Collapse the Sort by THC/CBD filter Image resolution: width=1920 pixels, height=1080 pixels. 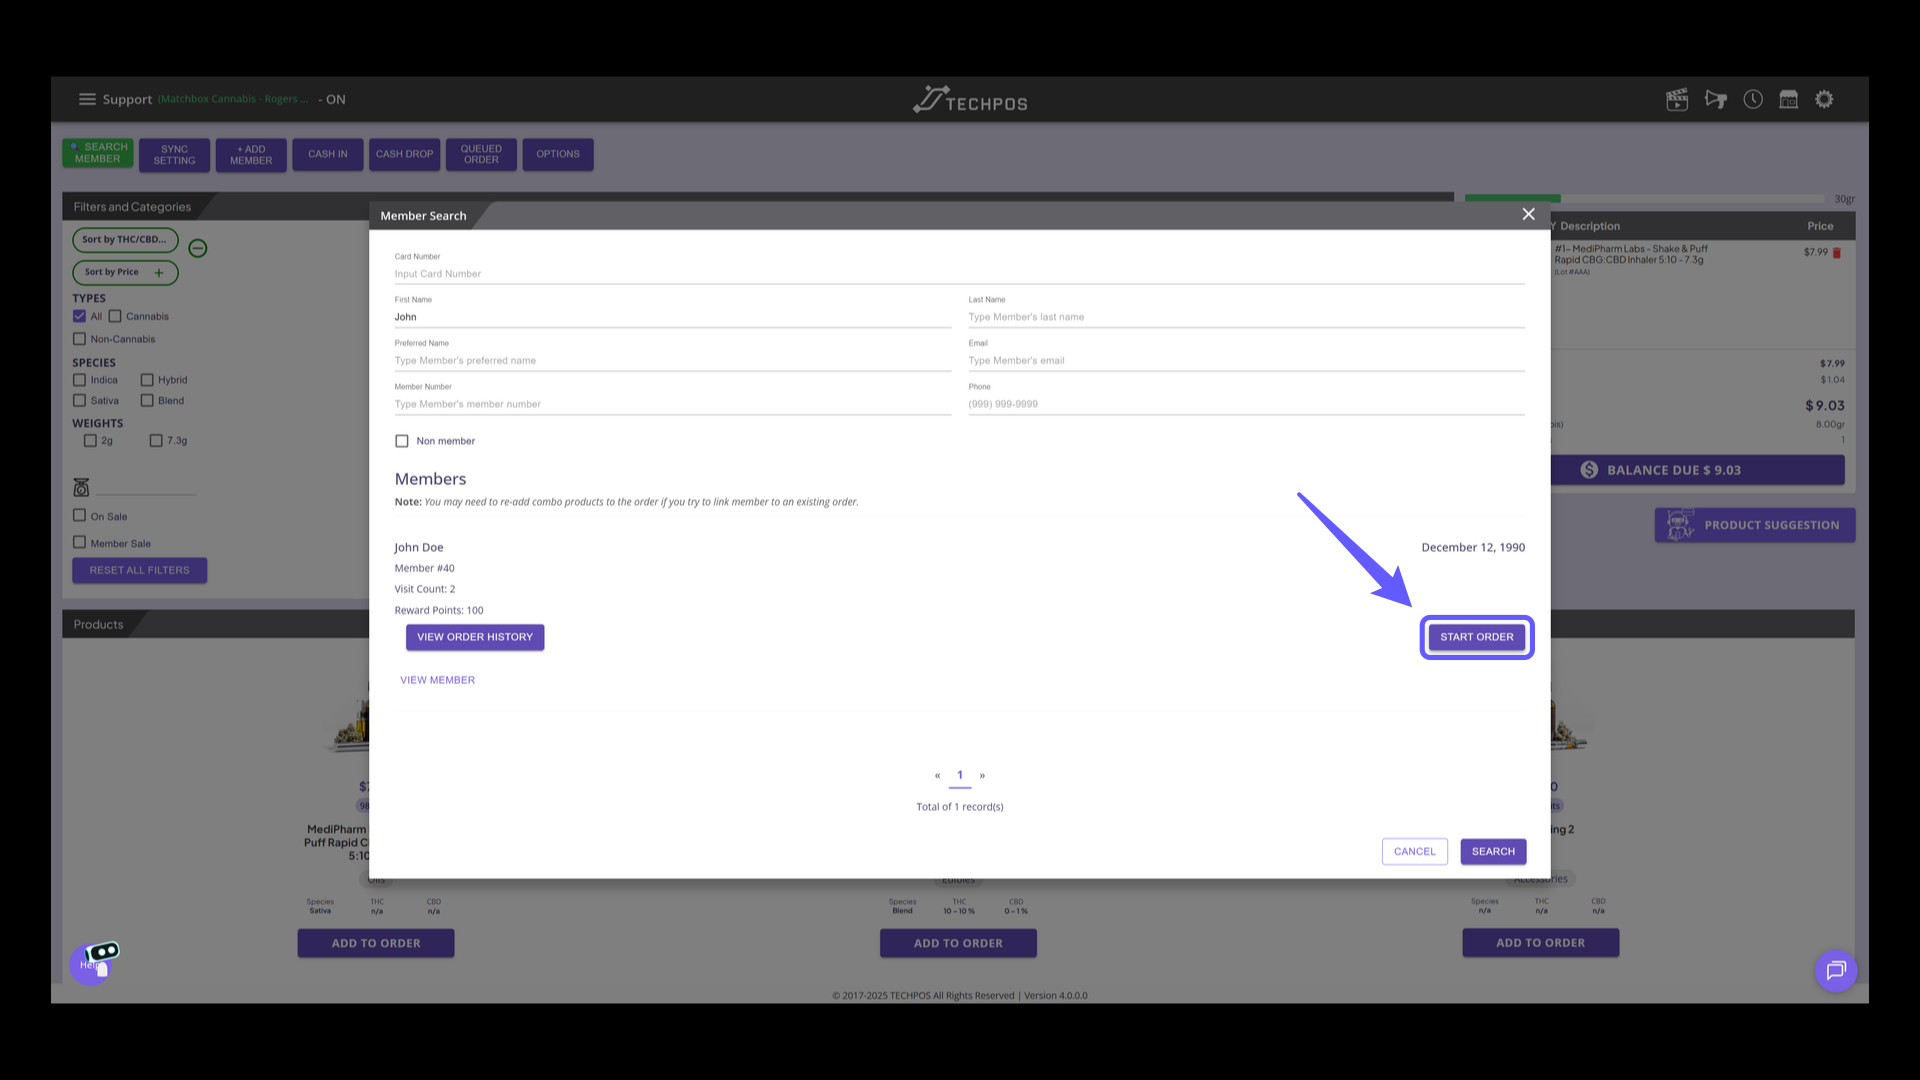click(197, 247)
